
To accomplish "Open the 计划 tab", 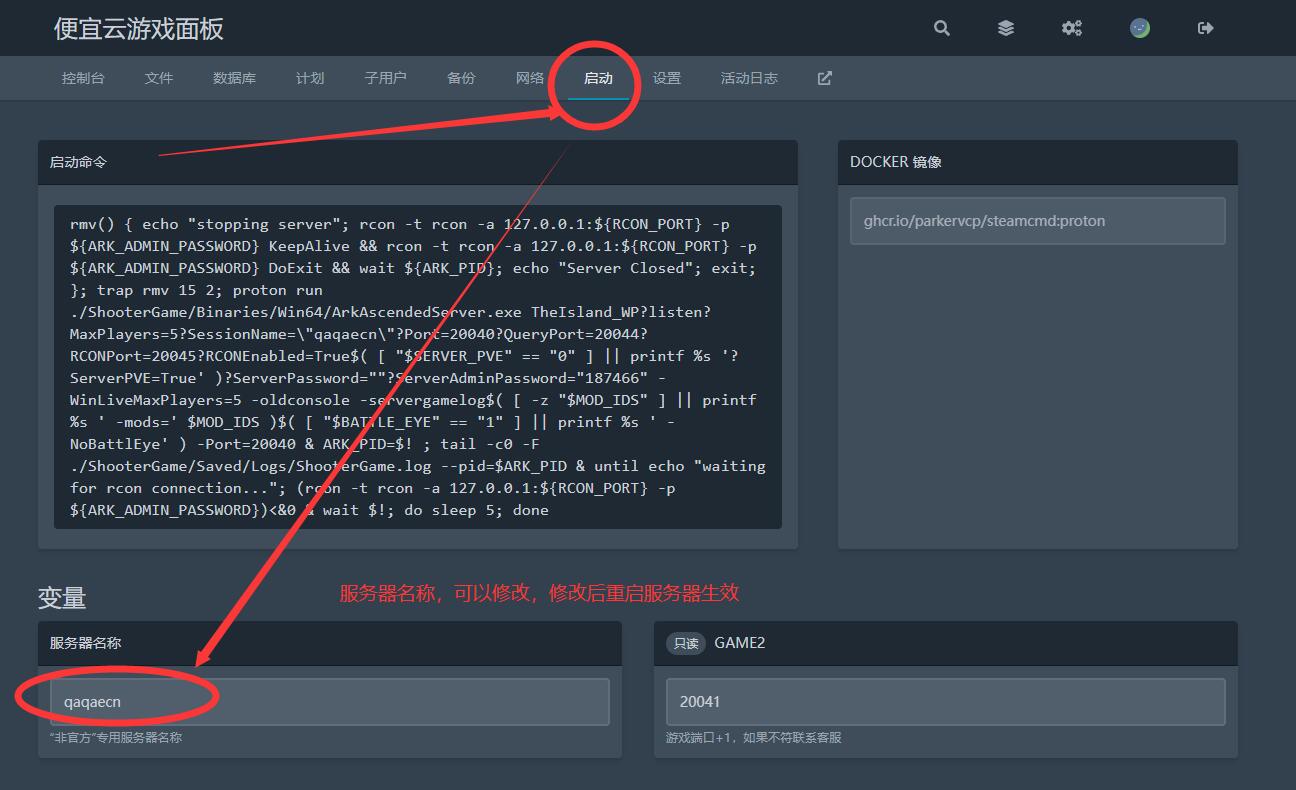I will pyautogui.click(x=310, y=78).
